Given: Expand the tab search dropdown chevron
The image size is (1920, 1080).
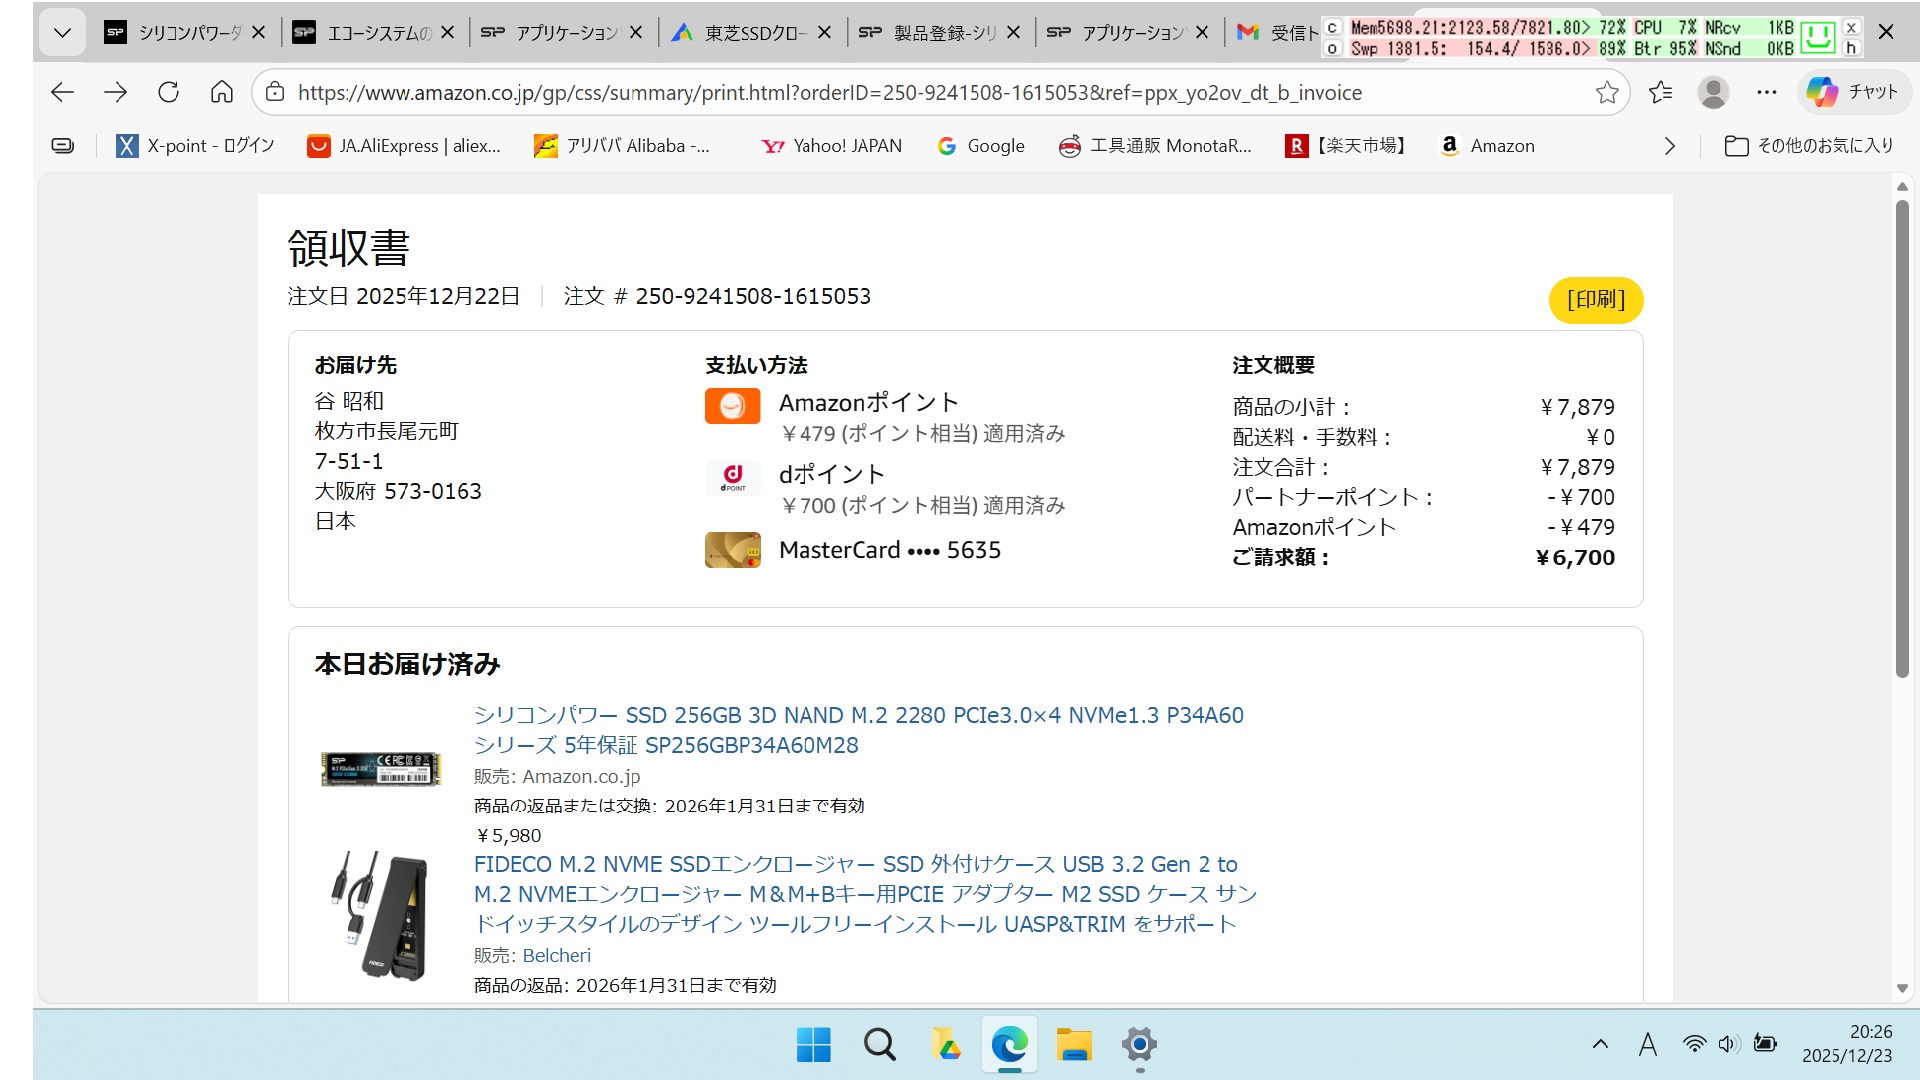Looking at the screenshot, I should click(62, 33).
